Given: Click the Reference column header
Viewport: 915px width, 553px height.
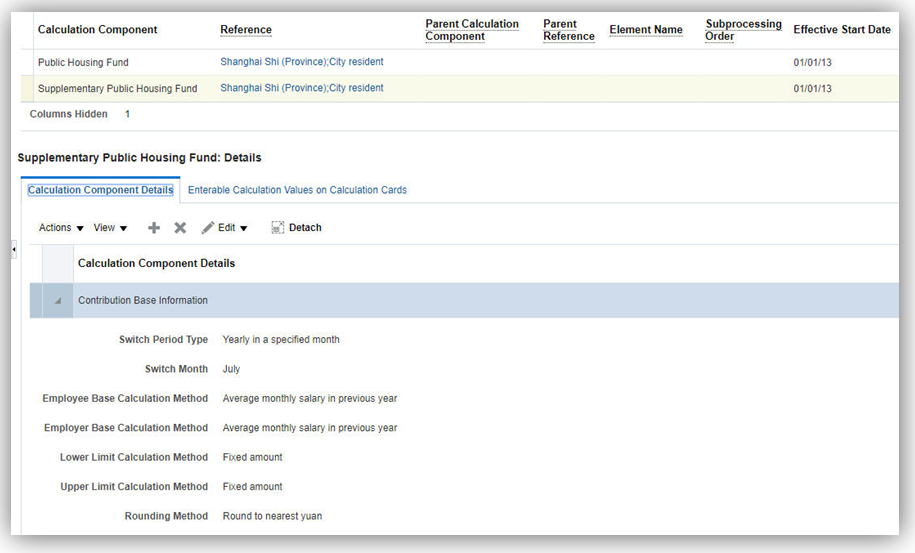Looking at the screenshot, I should click(x=246, y=30).
